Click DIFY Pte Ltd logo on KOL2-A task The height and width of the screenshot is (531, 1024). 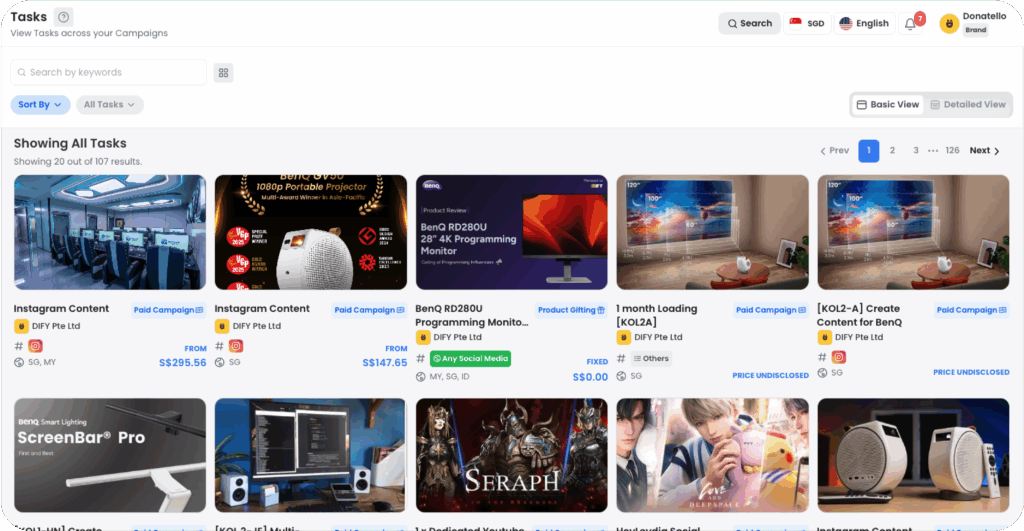click(x=825, y=338)
